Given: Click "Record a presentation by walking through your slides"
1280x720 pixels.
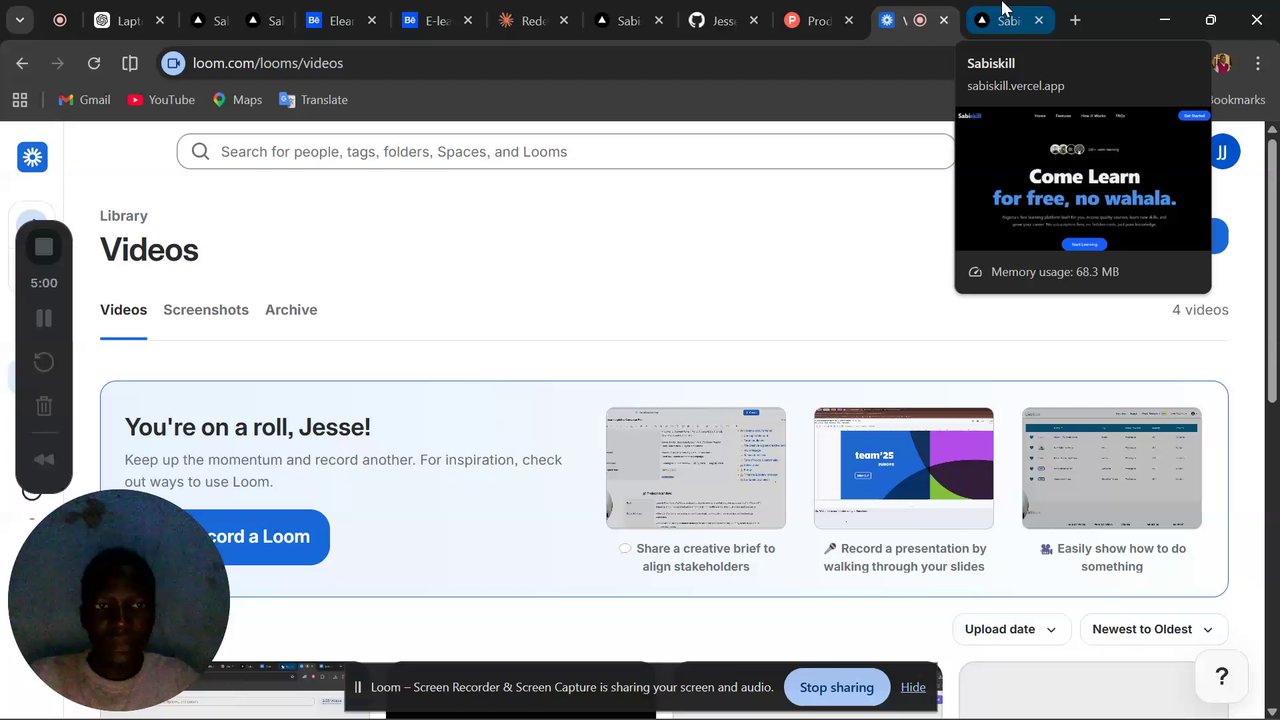Looking at the screenshot, I should (904, 558).
